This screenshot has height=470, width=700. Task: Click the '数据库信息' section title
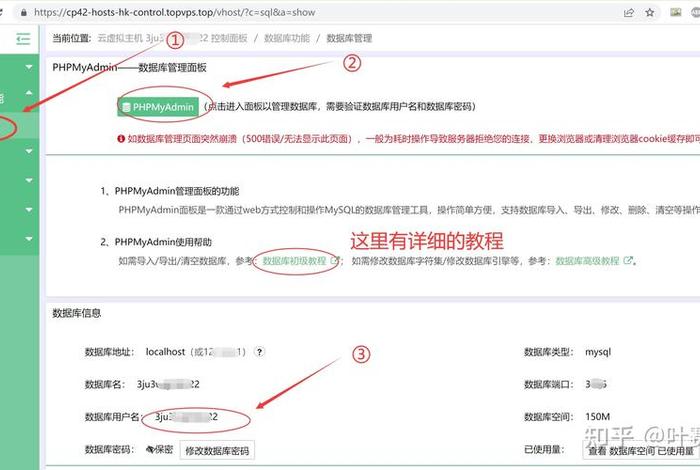77,313
